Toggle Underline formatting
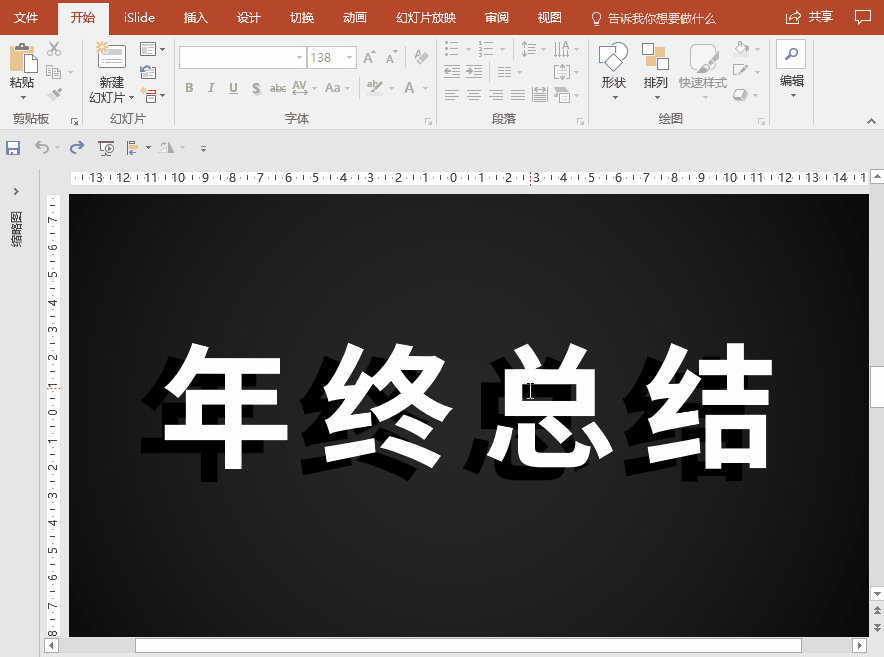 coord(233,89)
